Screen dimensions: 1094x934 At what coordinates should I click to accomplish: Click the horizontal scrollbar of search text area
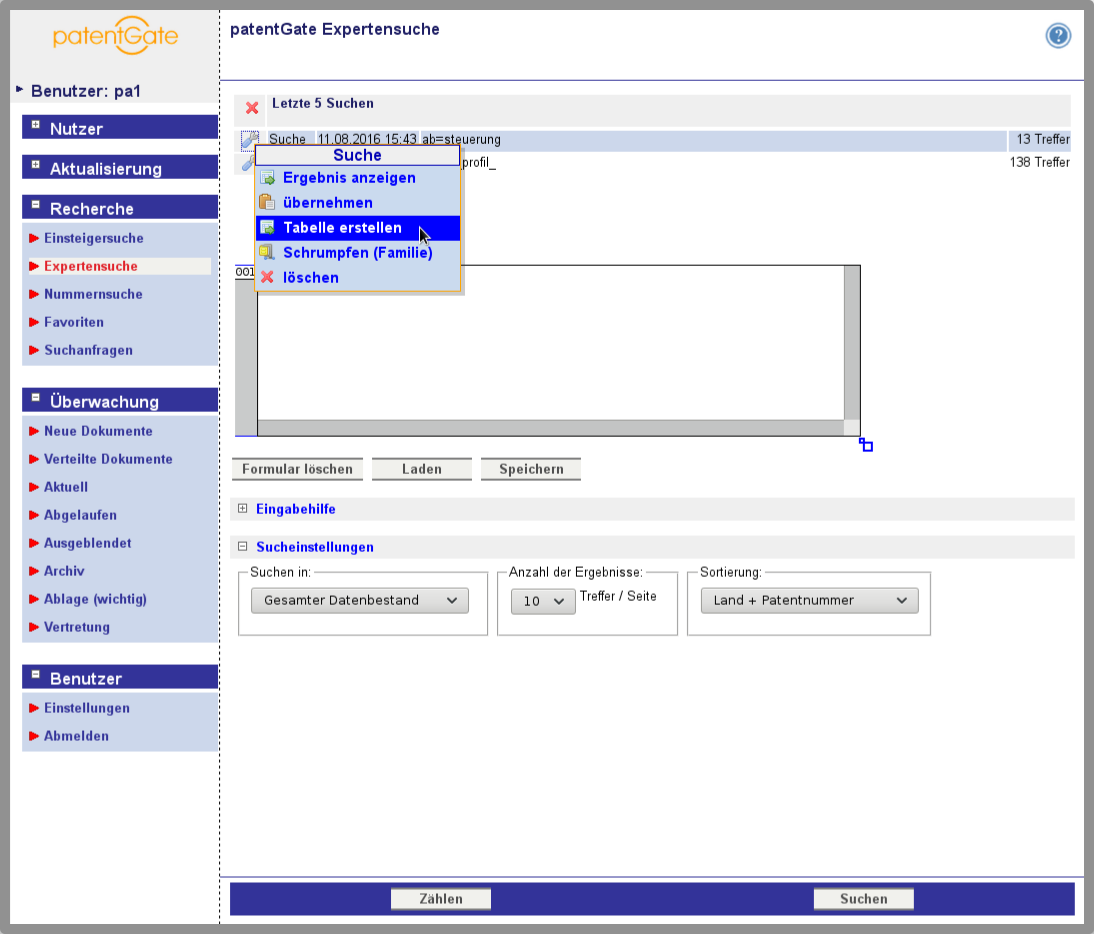[550, 428]
